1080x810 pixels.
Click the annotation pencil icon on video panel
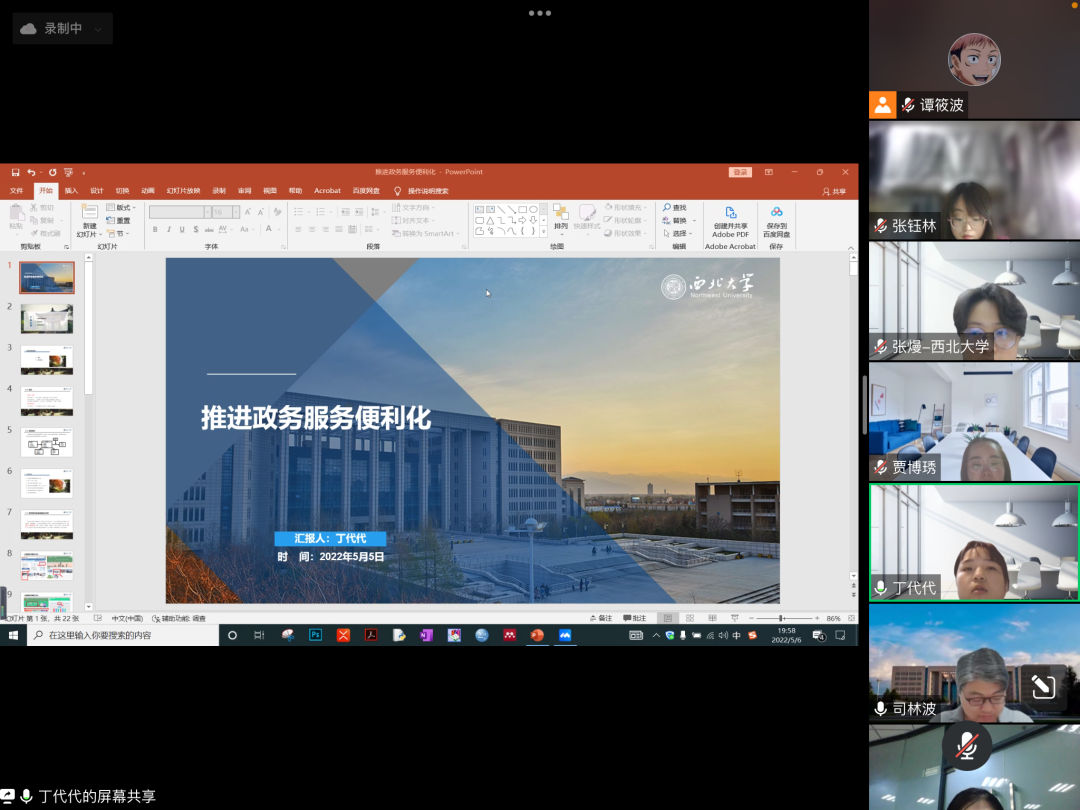[x=1043, y=686]
